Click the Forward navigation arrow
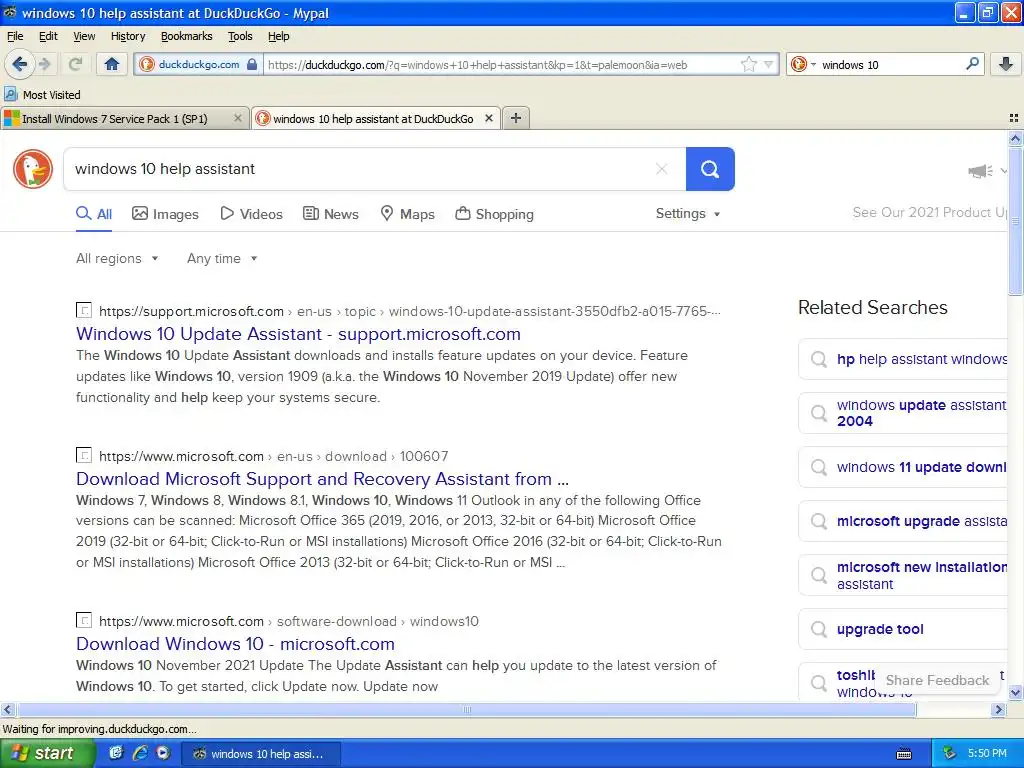Viewport: 1024px width, 768px height. 44,64
